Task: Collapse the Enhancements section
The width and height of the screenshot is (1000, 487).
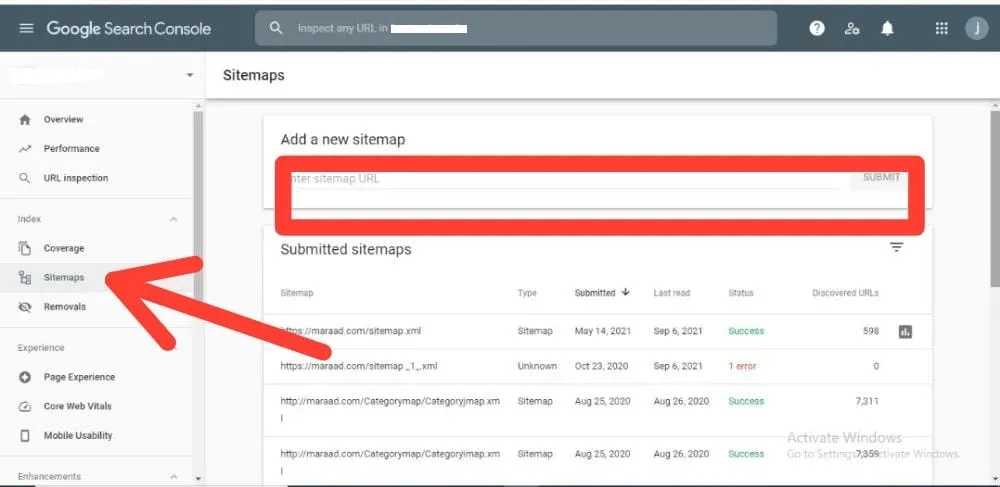Action: tap(173, 477)
